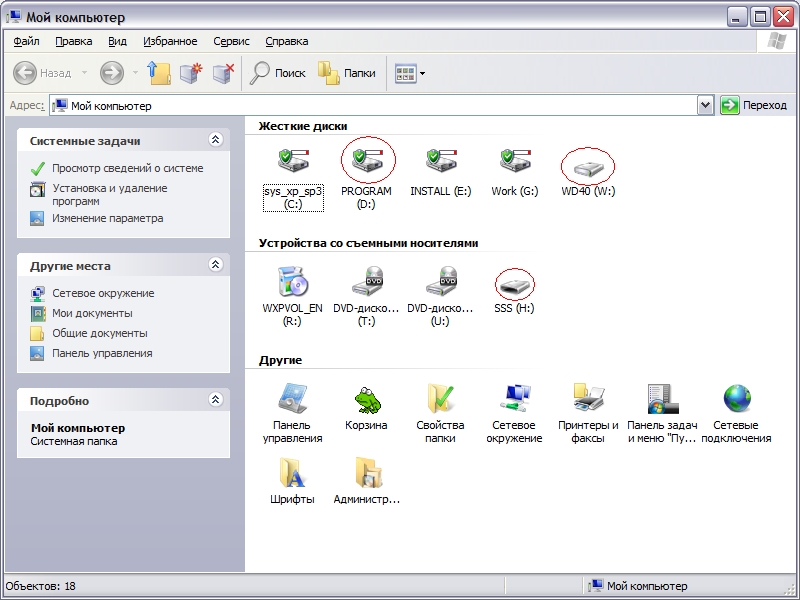The height and width of the screenshot is (600, 800).
Task: Select the Корзина recycle bin icon
Action: [x=366, y=400]
